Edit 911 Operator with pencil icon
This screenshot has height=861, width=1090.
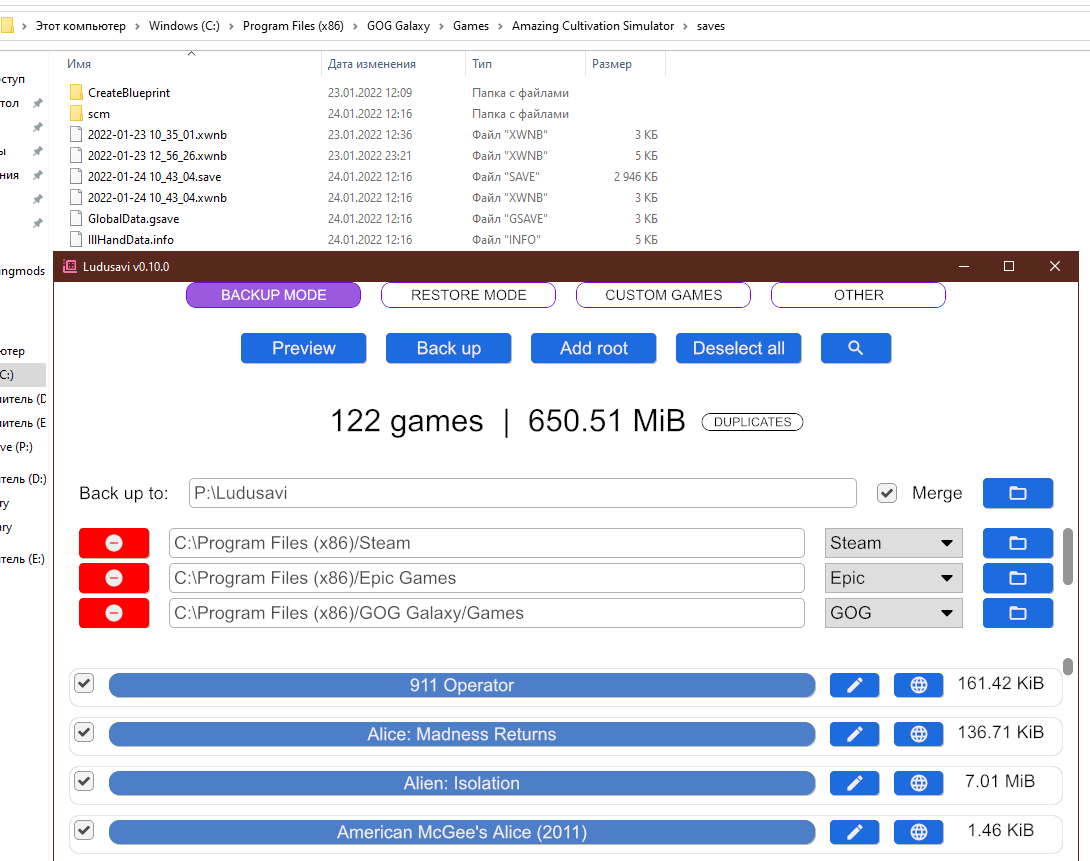pyautogui.click(x=854, y=685)
